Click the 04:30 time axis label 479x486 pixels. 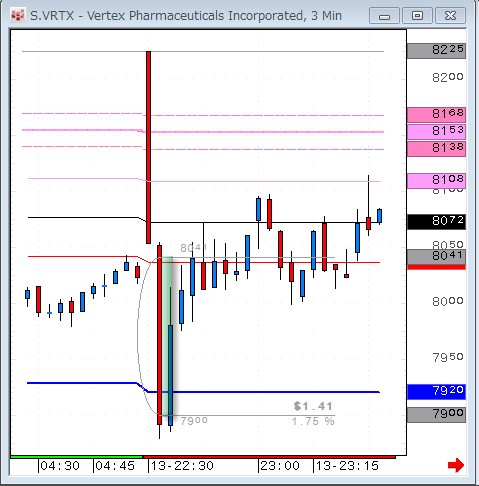(x=60, y=466)
